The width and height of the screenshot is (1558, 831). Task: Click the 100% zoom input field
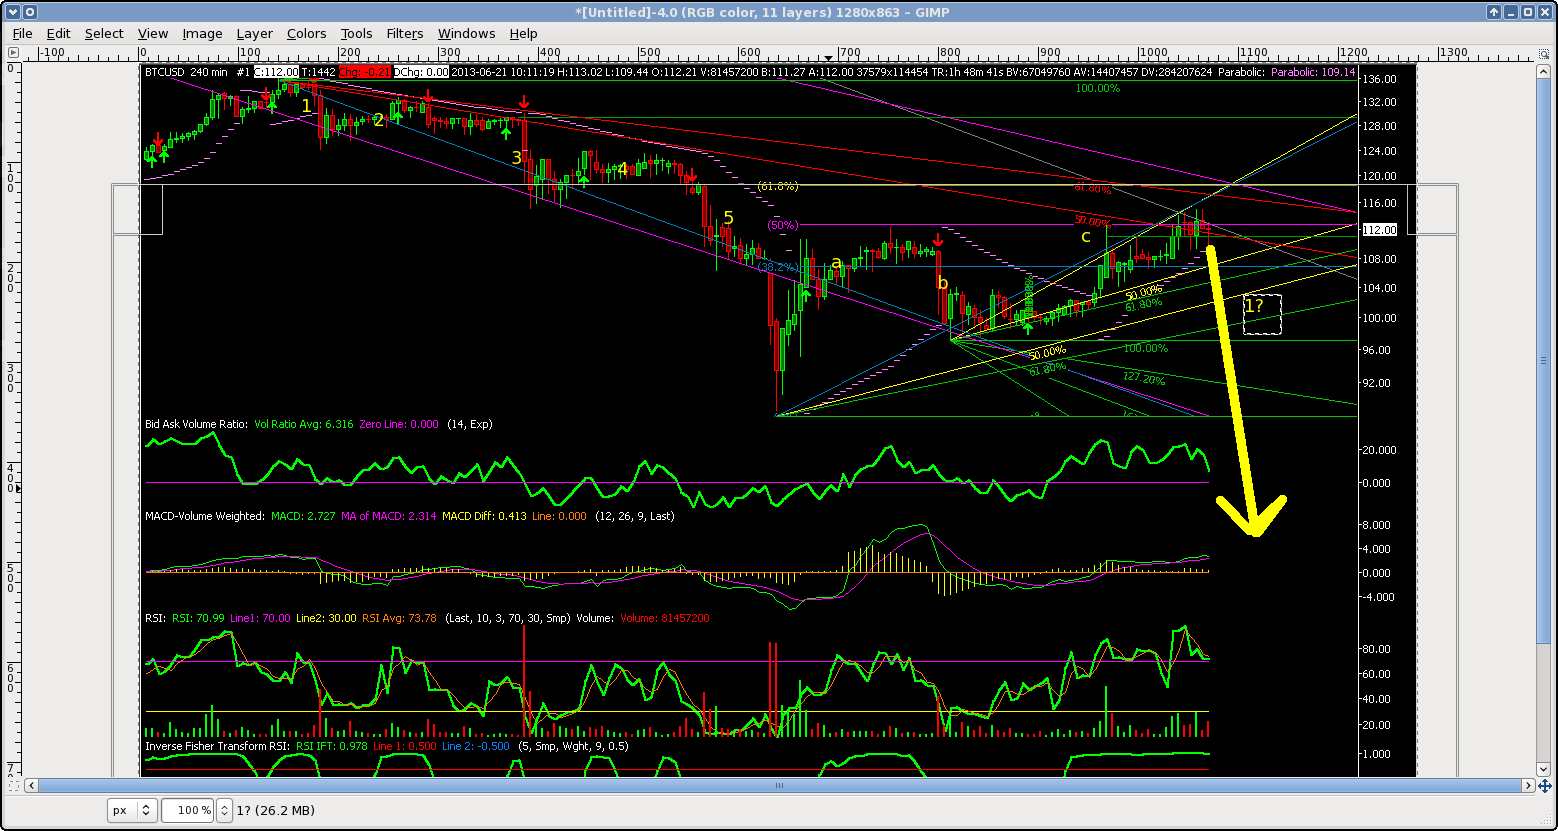187,810
